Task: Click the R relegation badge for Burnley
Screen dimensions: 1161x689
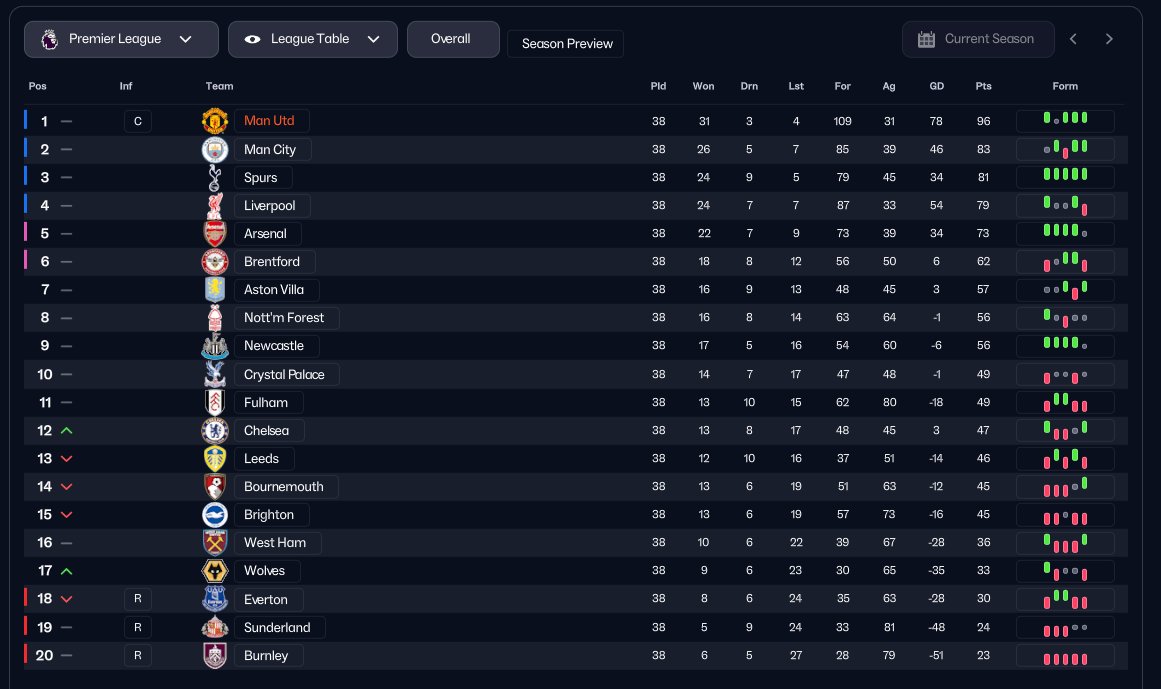Action: point(138,656)
